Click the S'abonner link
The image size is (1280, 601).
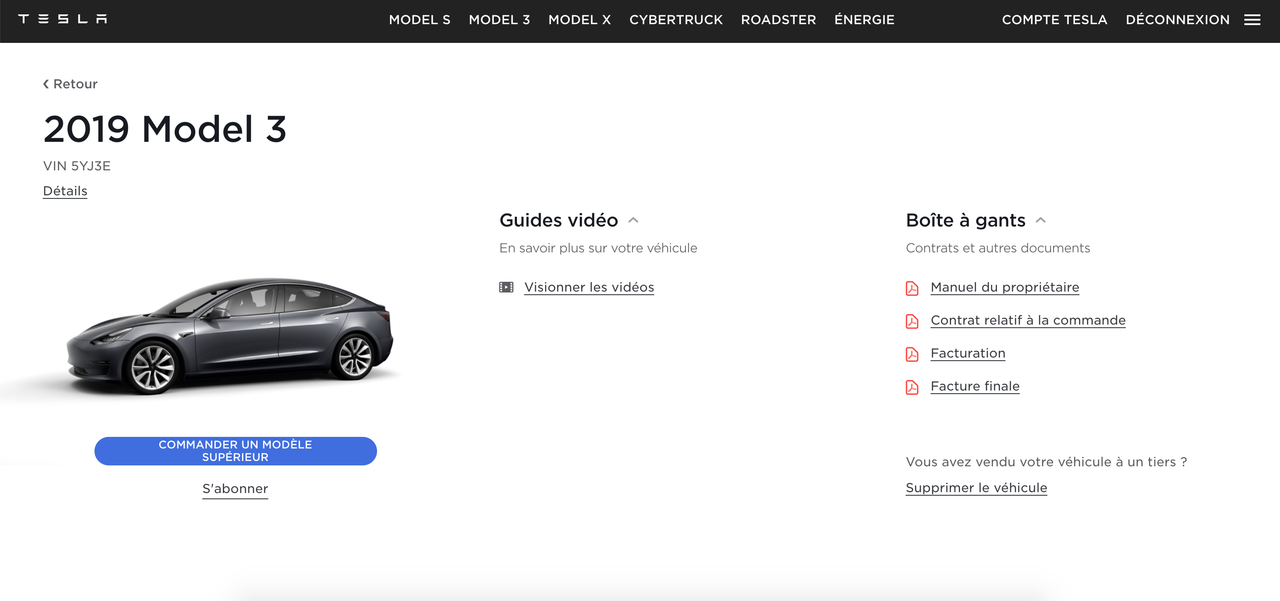click(235, 489)
